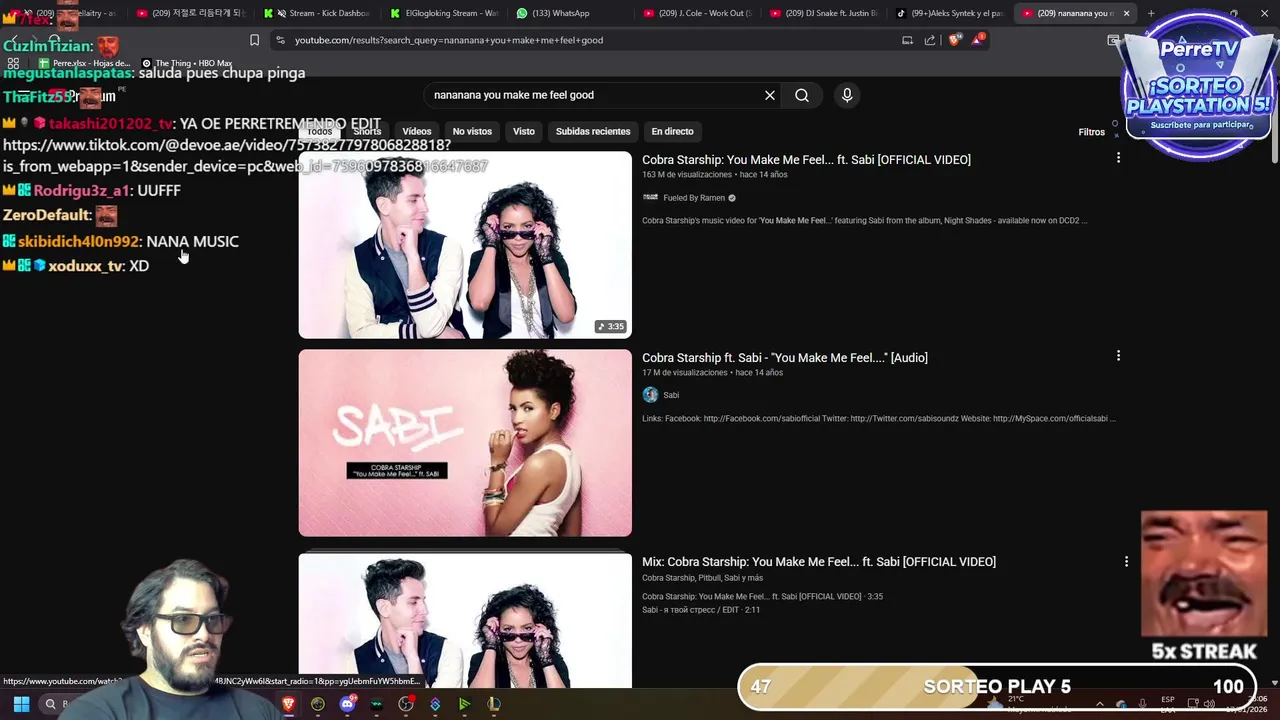
Task: Select the Videos filter chip
Action: 417,131
